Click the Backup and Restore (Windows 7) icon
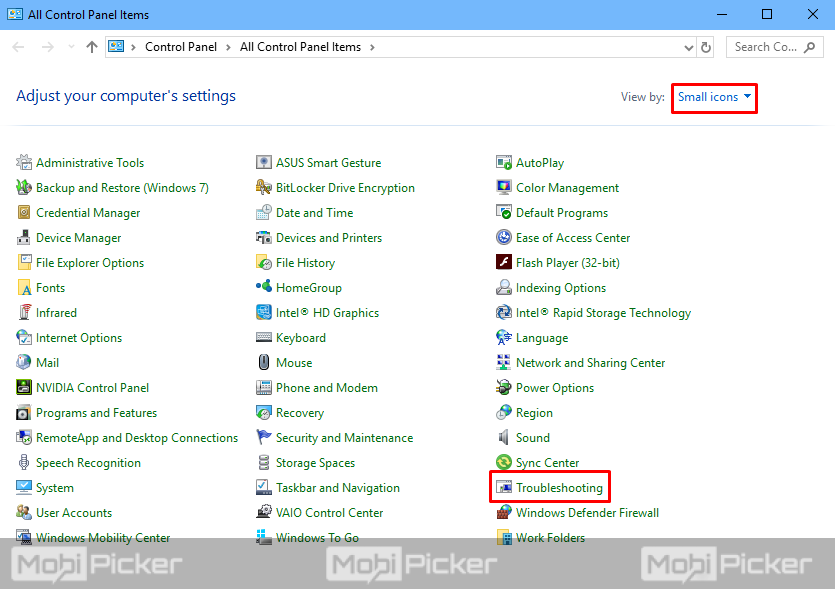The height and width of the screenshot is (589, 835). pos(24,187)
